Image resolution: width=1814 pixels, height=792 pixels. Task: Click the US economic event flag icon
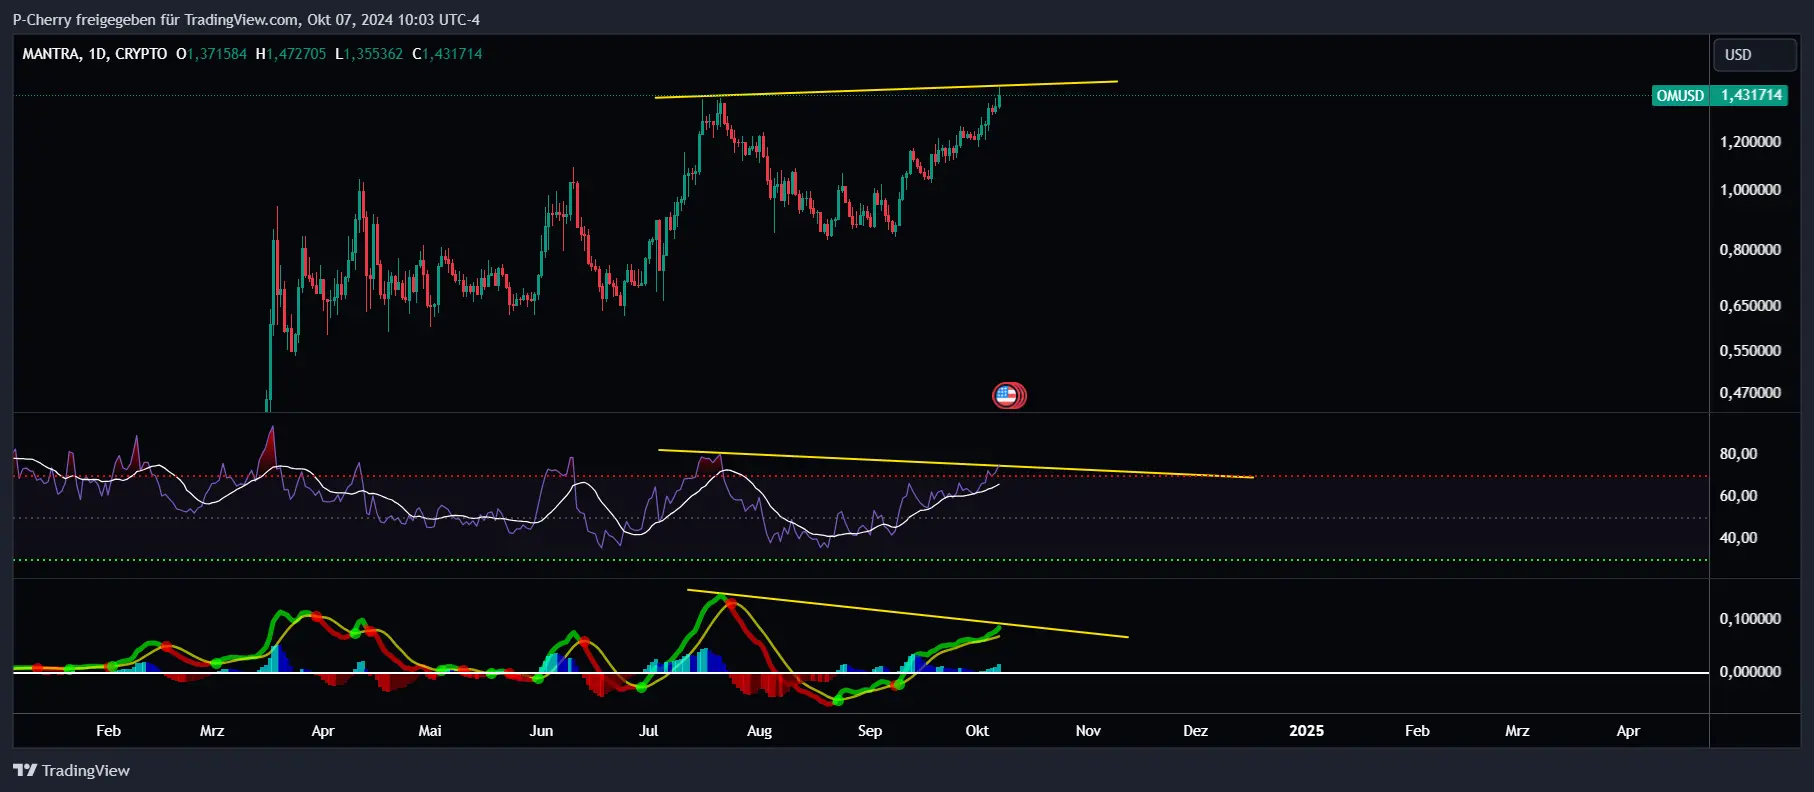click(x=1009, y=396)
